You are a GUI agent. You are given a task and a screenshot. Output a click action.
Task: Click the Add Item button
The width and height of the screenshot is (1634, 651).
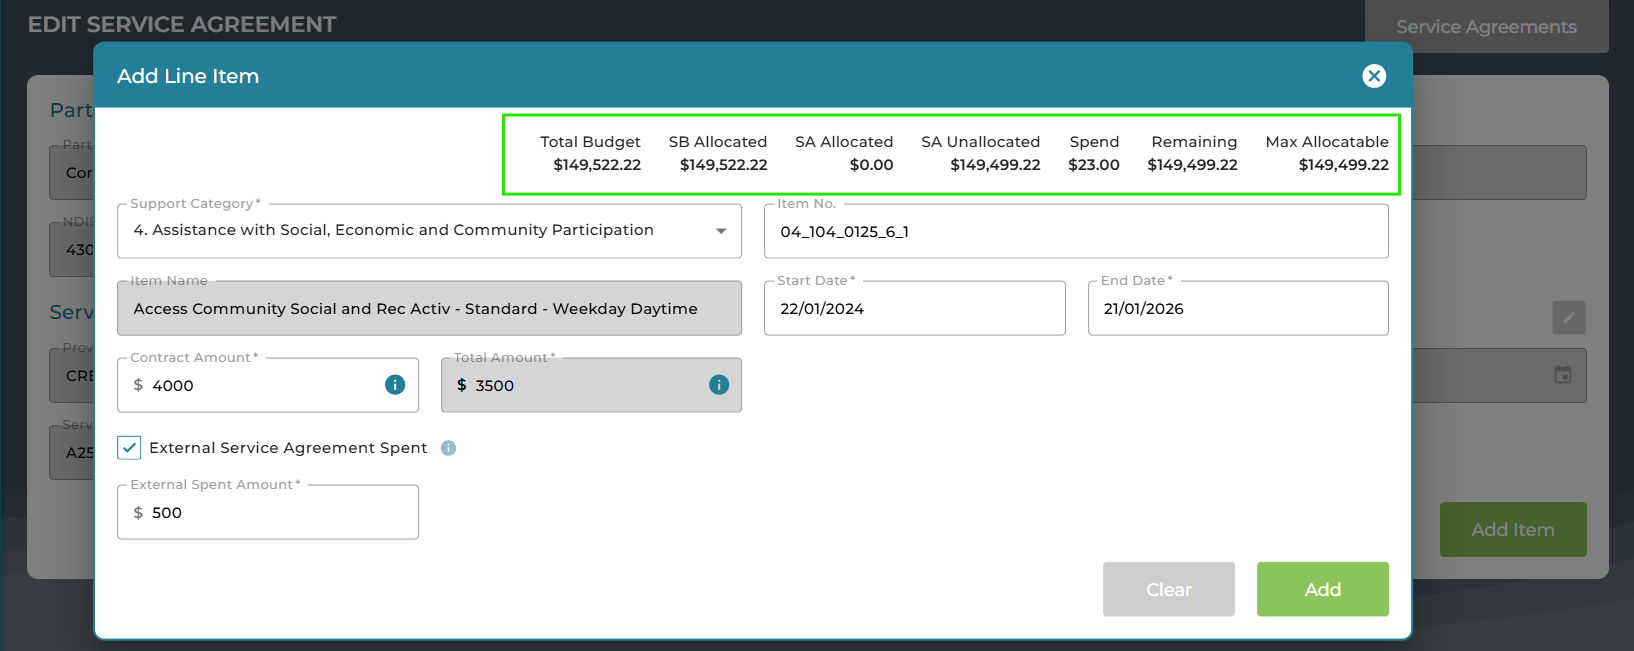[x=1512, y=530]
